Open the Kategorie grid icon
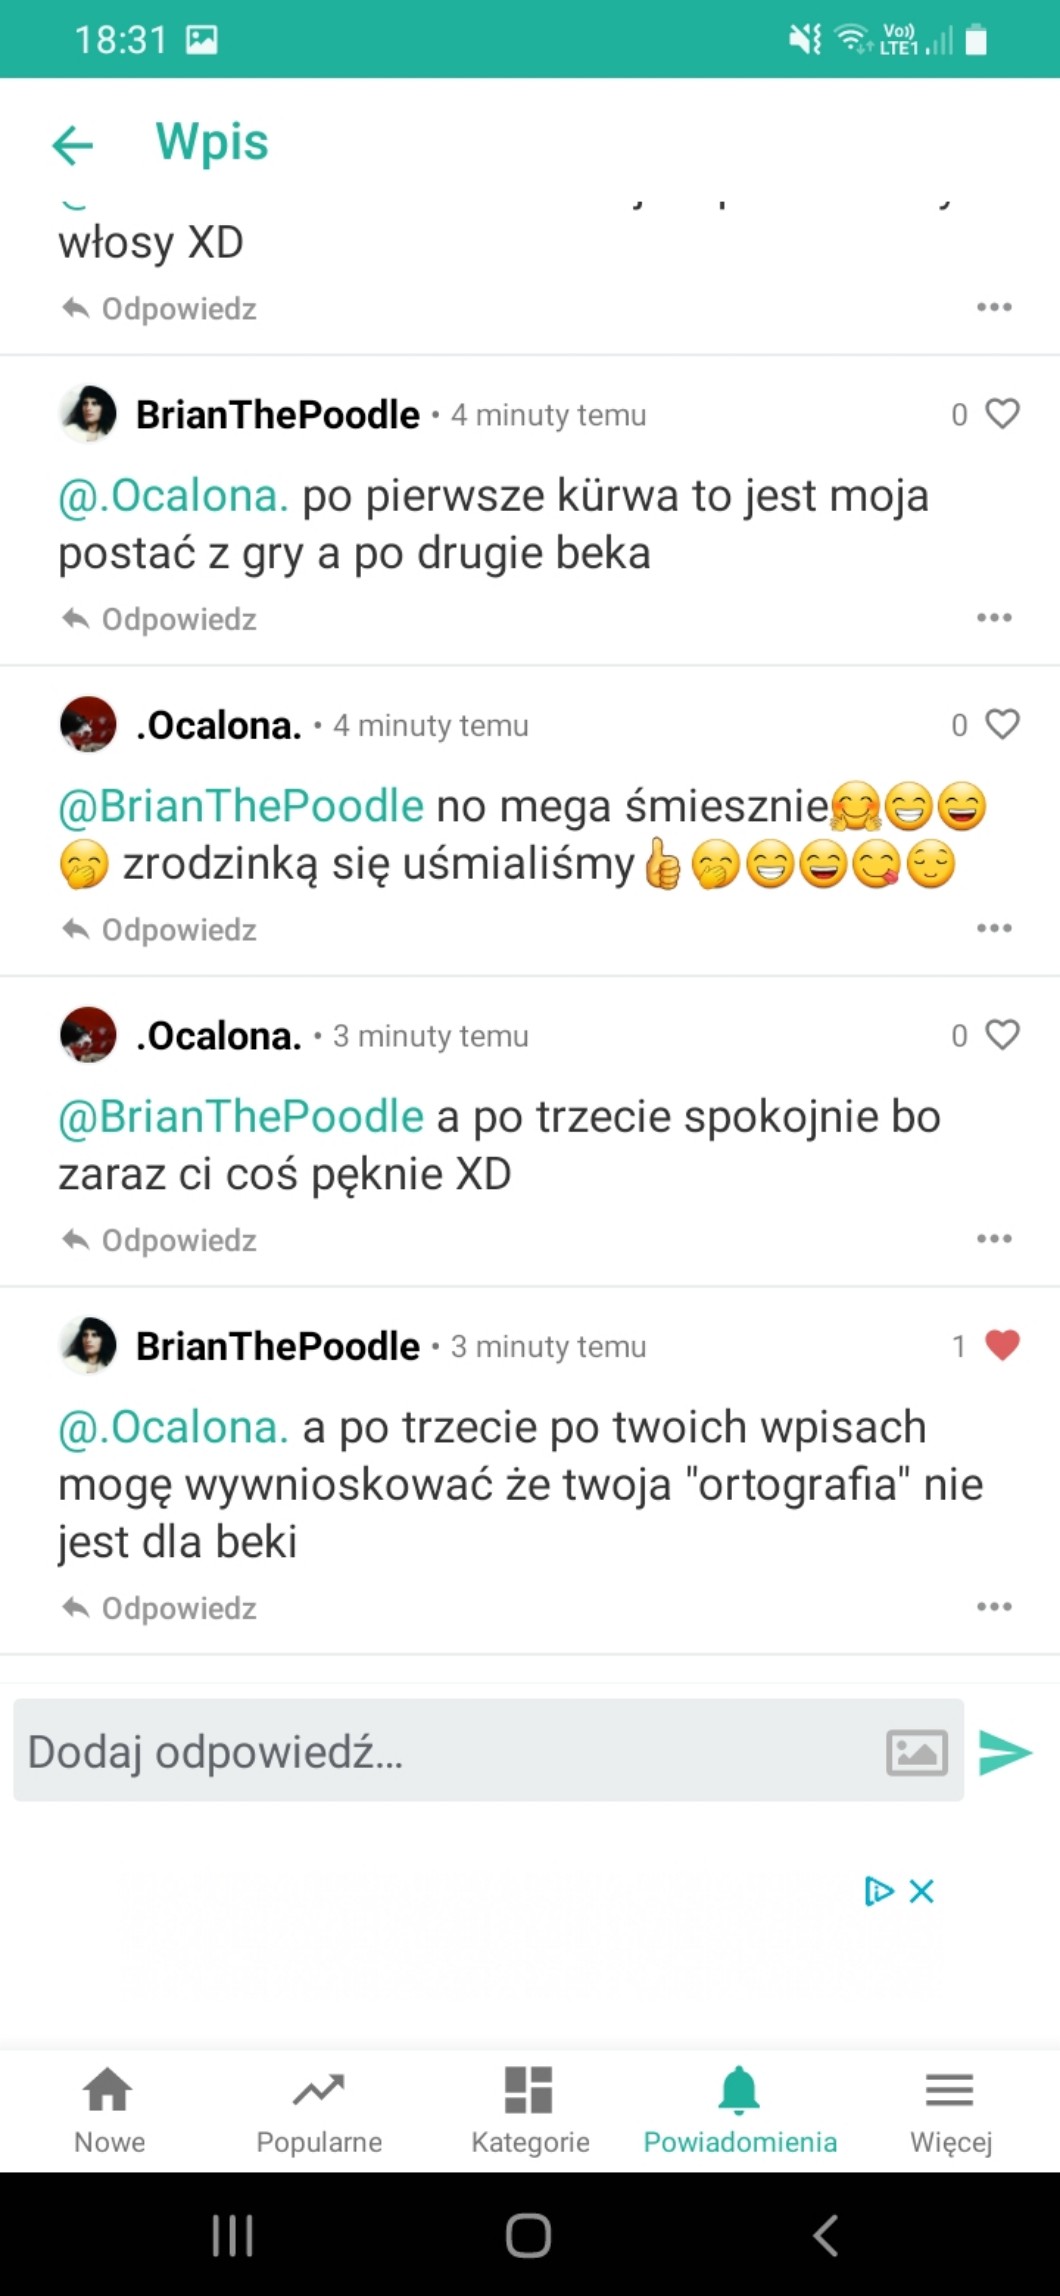This screenshot has height=2296, width=1060. point(530,2111)
